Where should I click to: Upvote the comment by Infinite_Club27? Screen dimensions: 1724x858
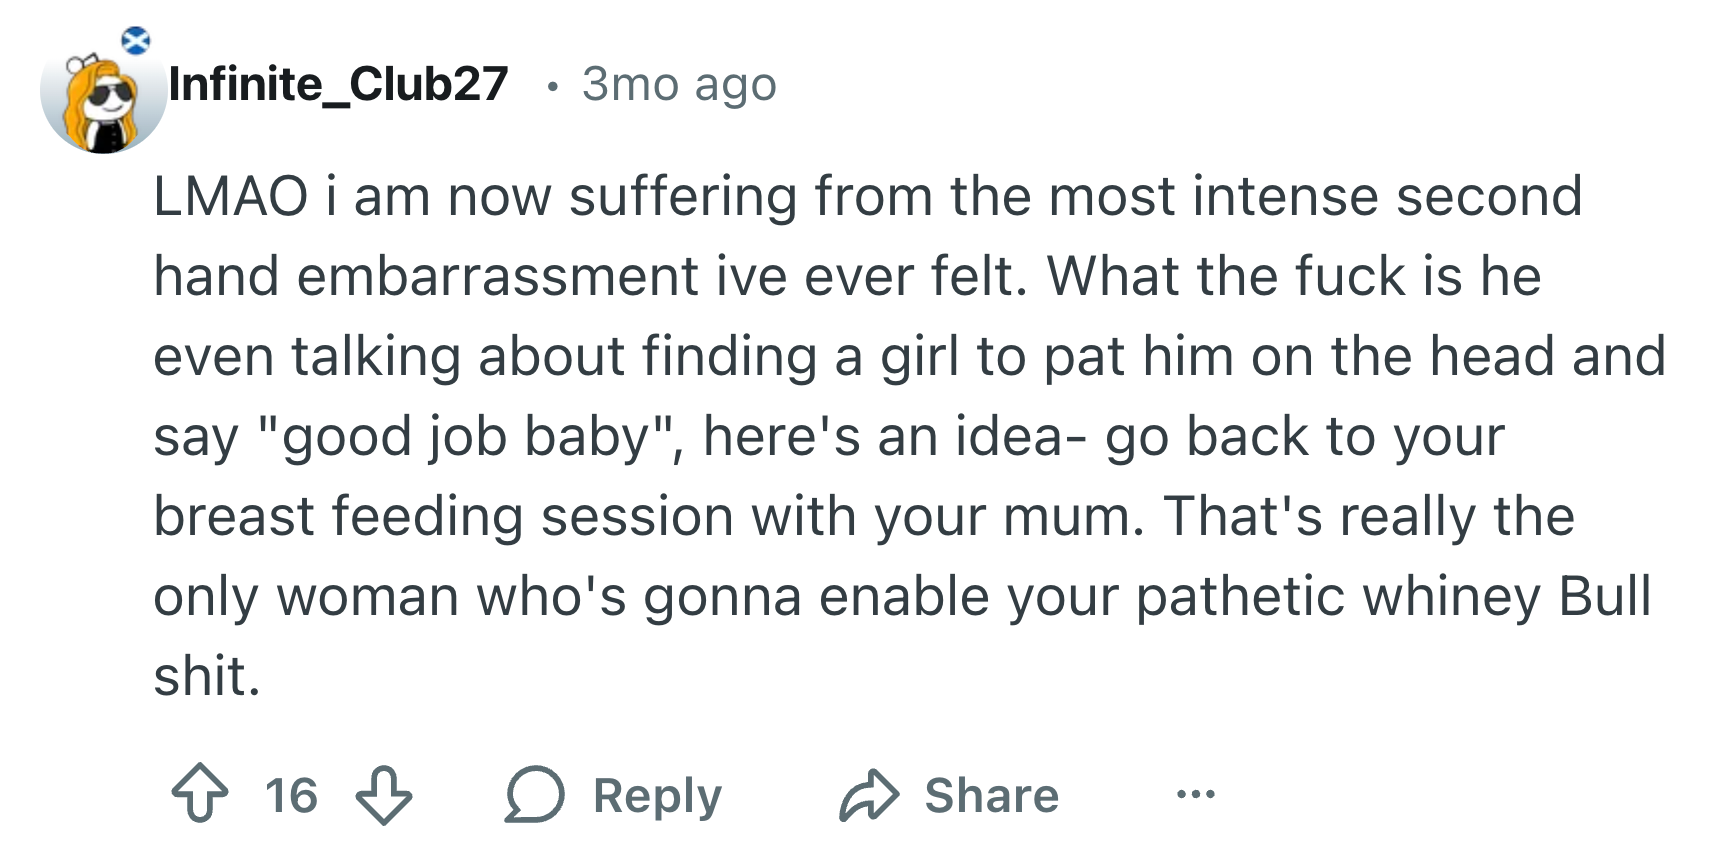click(x=200, y=794)
